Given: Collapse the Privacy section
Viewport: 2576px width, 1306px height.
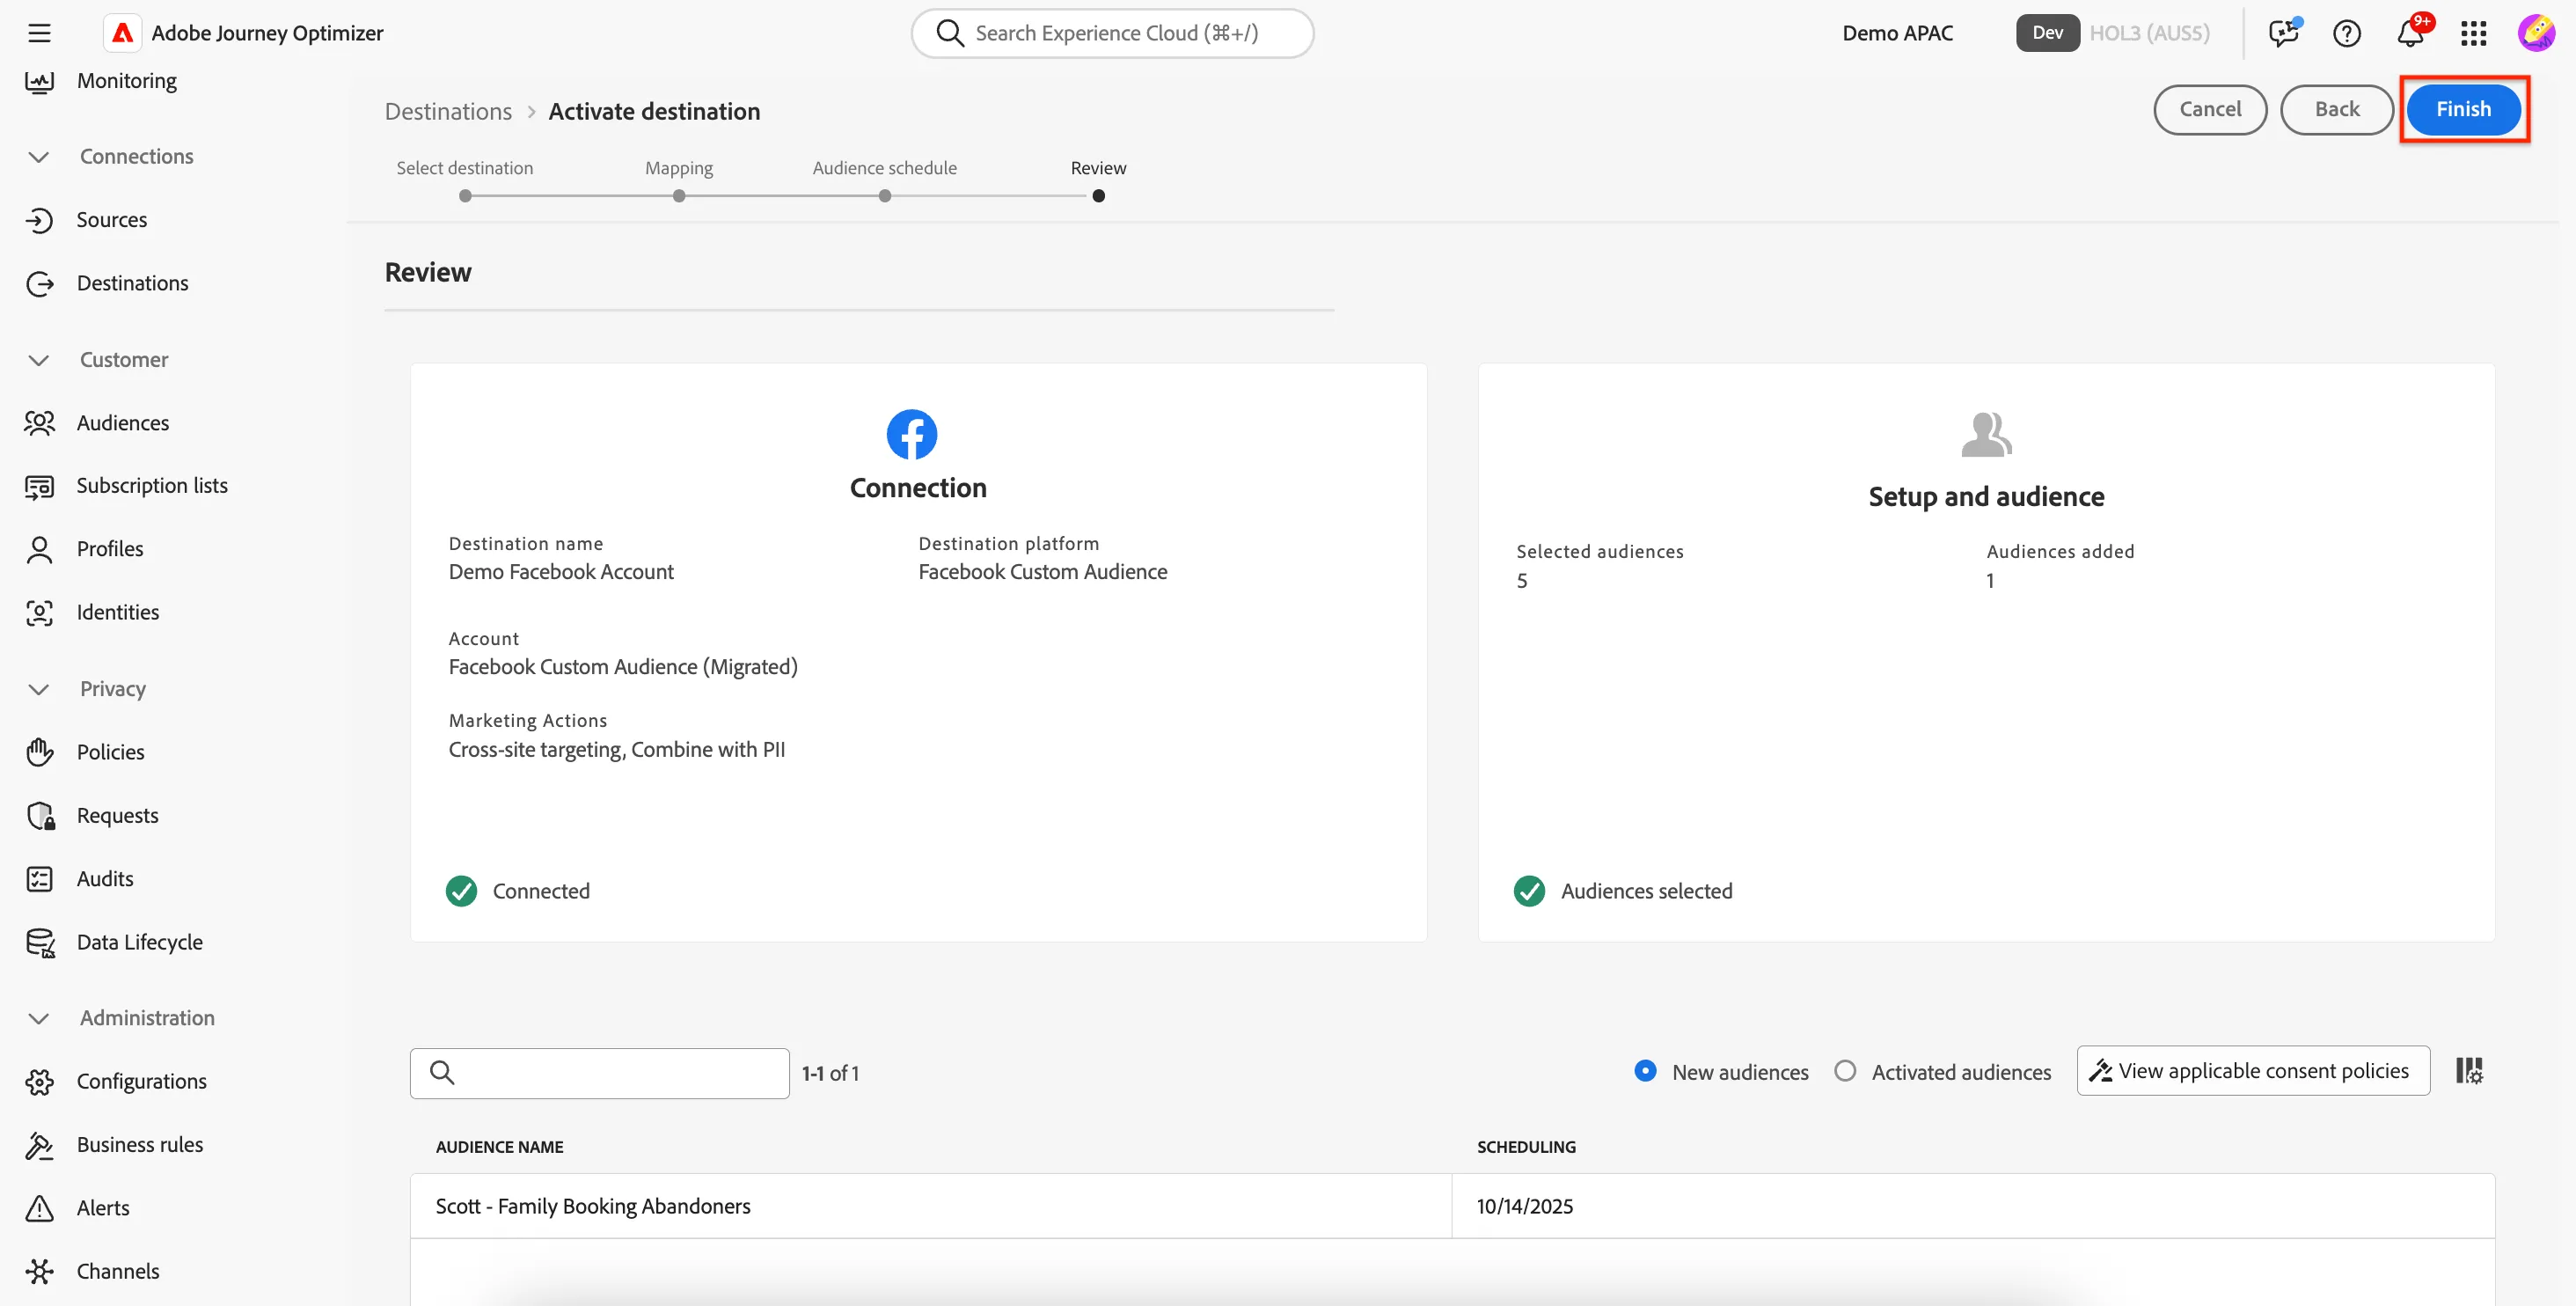Looking at the screenshot, I should click(39, 689).
